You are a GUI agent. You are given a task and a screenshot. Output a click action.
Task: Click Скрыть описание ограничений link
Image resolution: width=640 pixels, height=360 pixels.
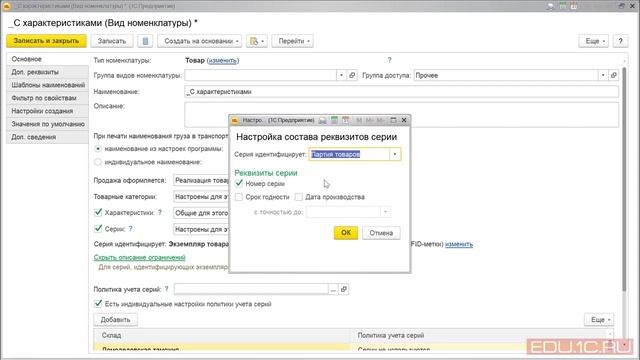point(140,257)
